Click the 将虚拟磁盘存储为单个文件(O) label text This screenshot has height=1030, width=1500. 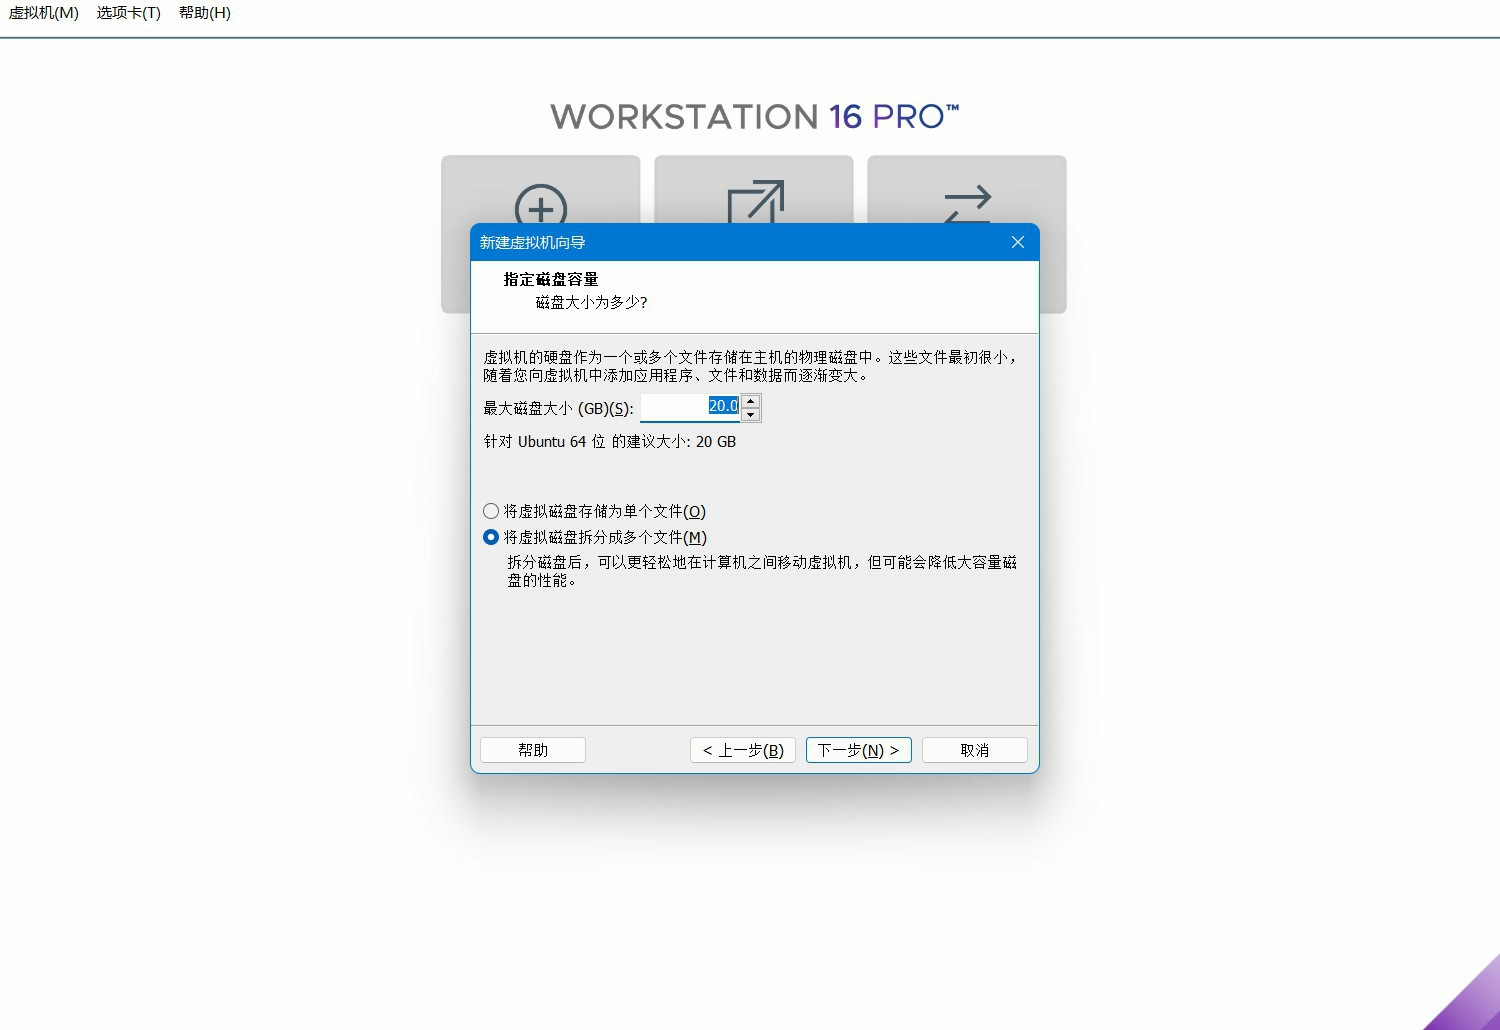coord(605,511)
